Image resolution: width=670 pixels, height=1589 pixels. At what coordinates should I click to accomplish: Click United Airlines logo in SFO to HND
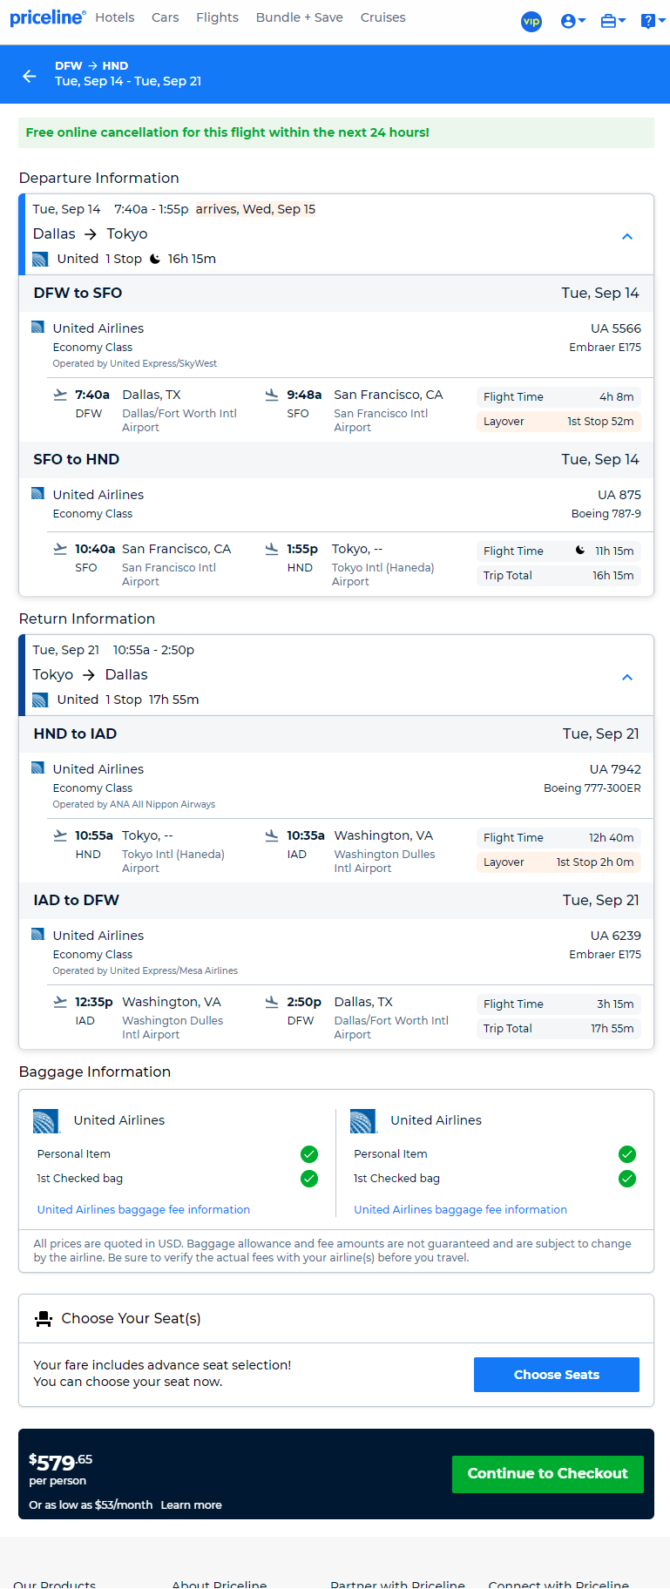[38, 493]
